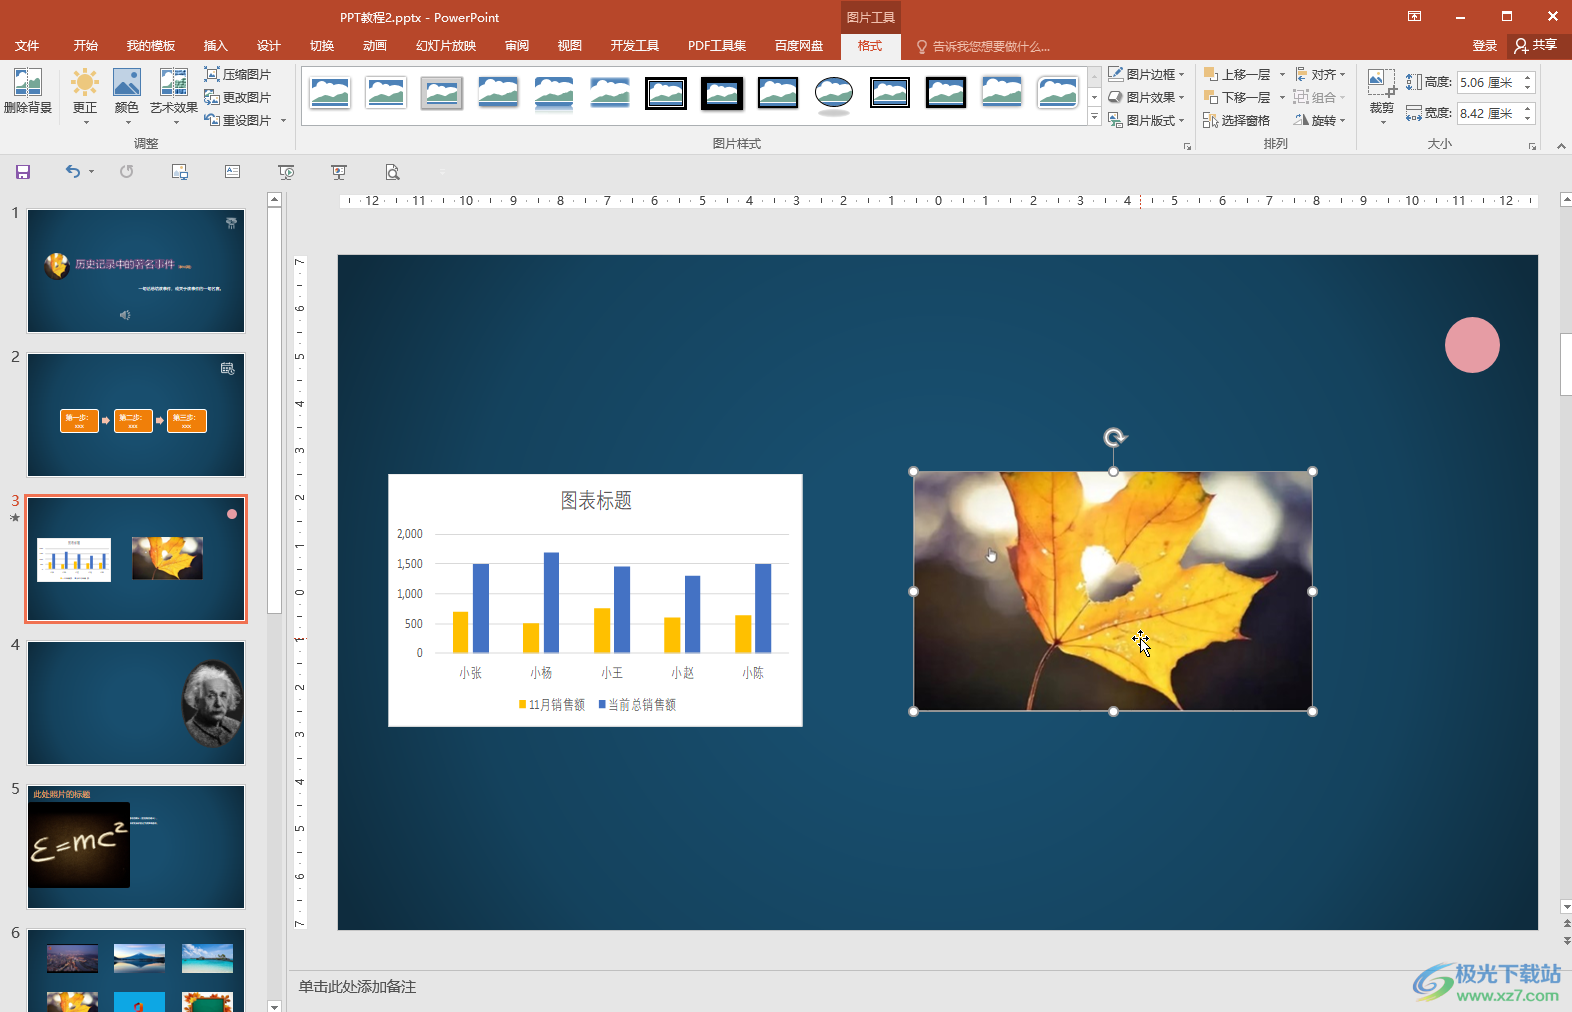Click the Remove Background (删除背景) icon
Screen dimensions: 1572x1012
[x=27, y=92]
